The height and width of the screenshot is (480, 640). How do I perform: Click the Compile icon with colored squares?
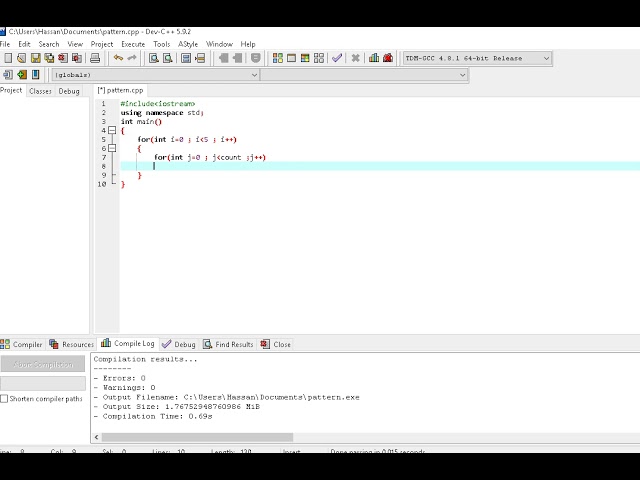point(278,58)
